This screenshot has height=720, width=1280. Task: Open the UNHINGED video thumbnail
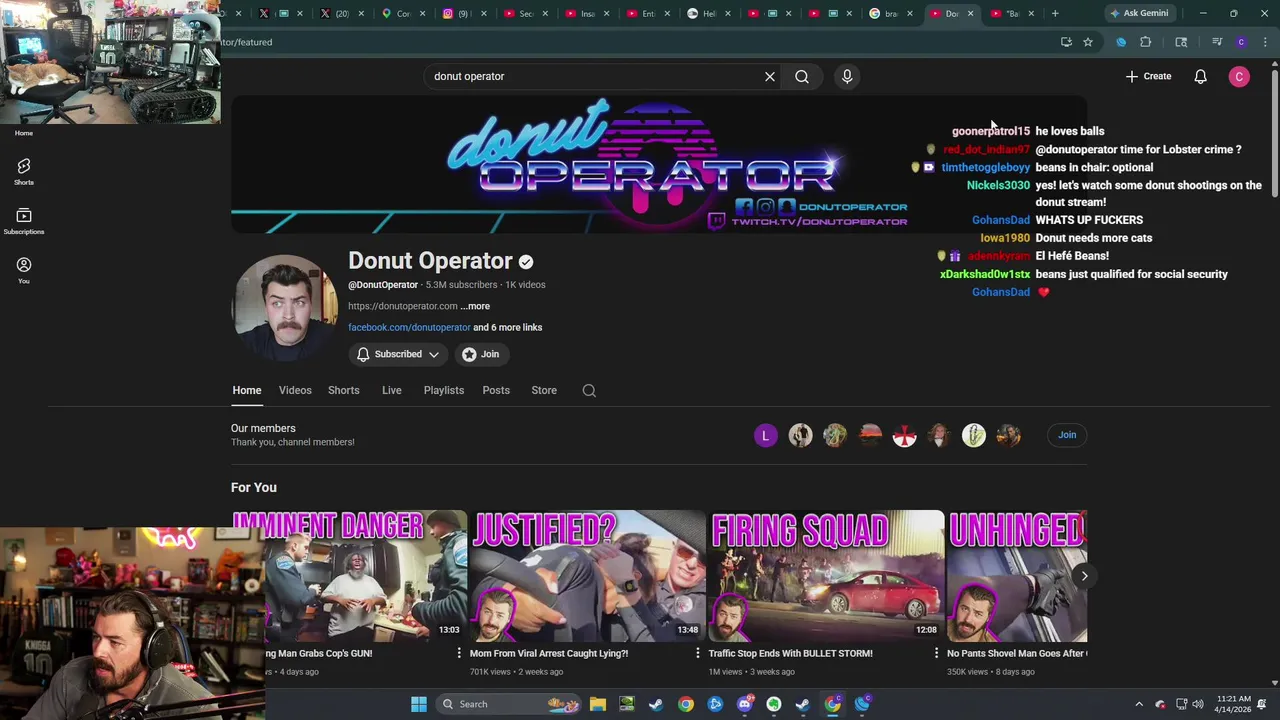point(1017,576)
